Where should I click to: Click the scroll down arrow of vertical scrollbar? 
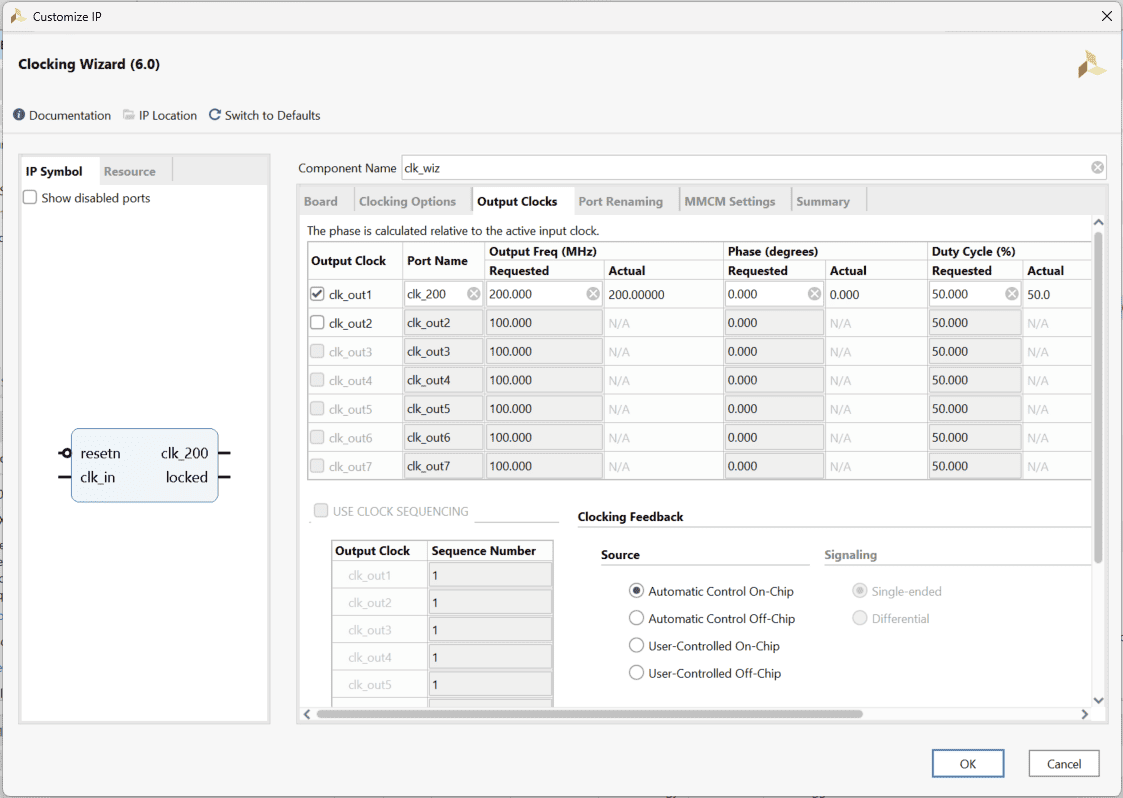1098,700
